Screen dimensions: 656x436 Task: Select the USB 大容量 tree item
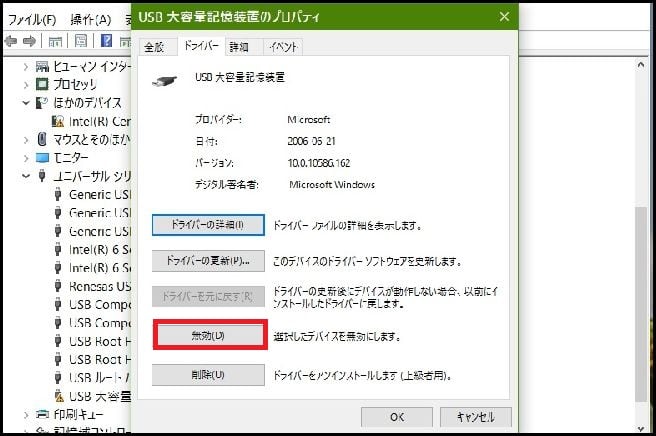(x=100, y=396)
